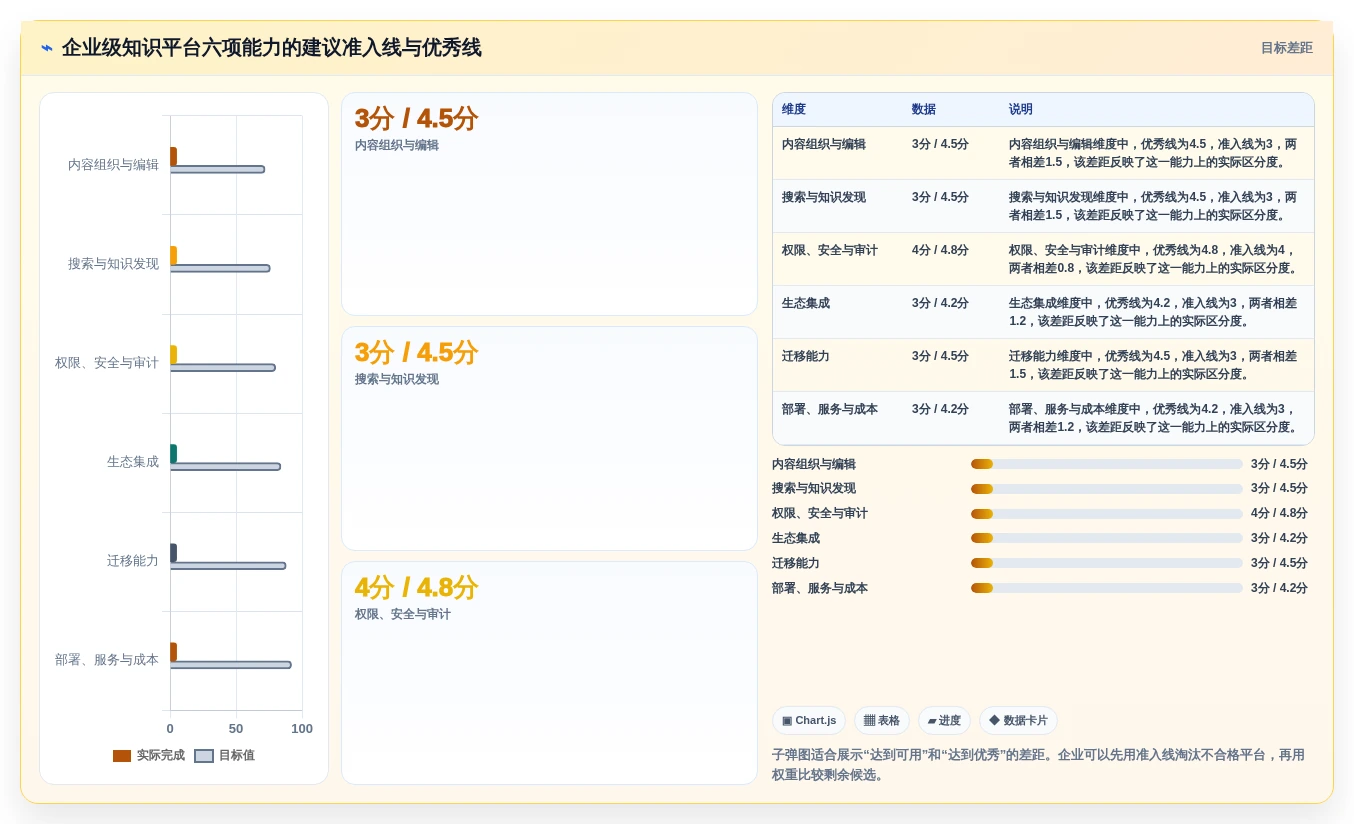Viewport: 1354px width, 824px height.
Task: Click the 内容组织与编辑 target bar in chart
Action: pos(217,169)
